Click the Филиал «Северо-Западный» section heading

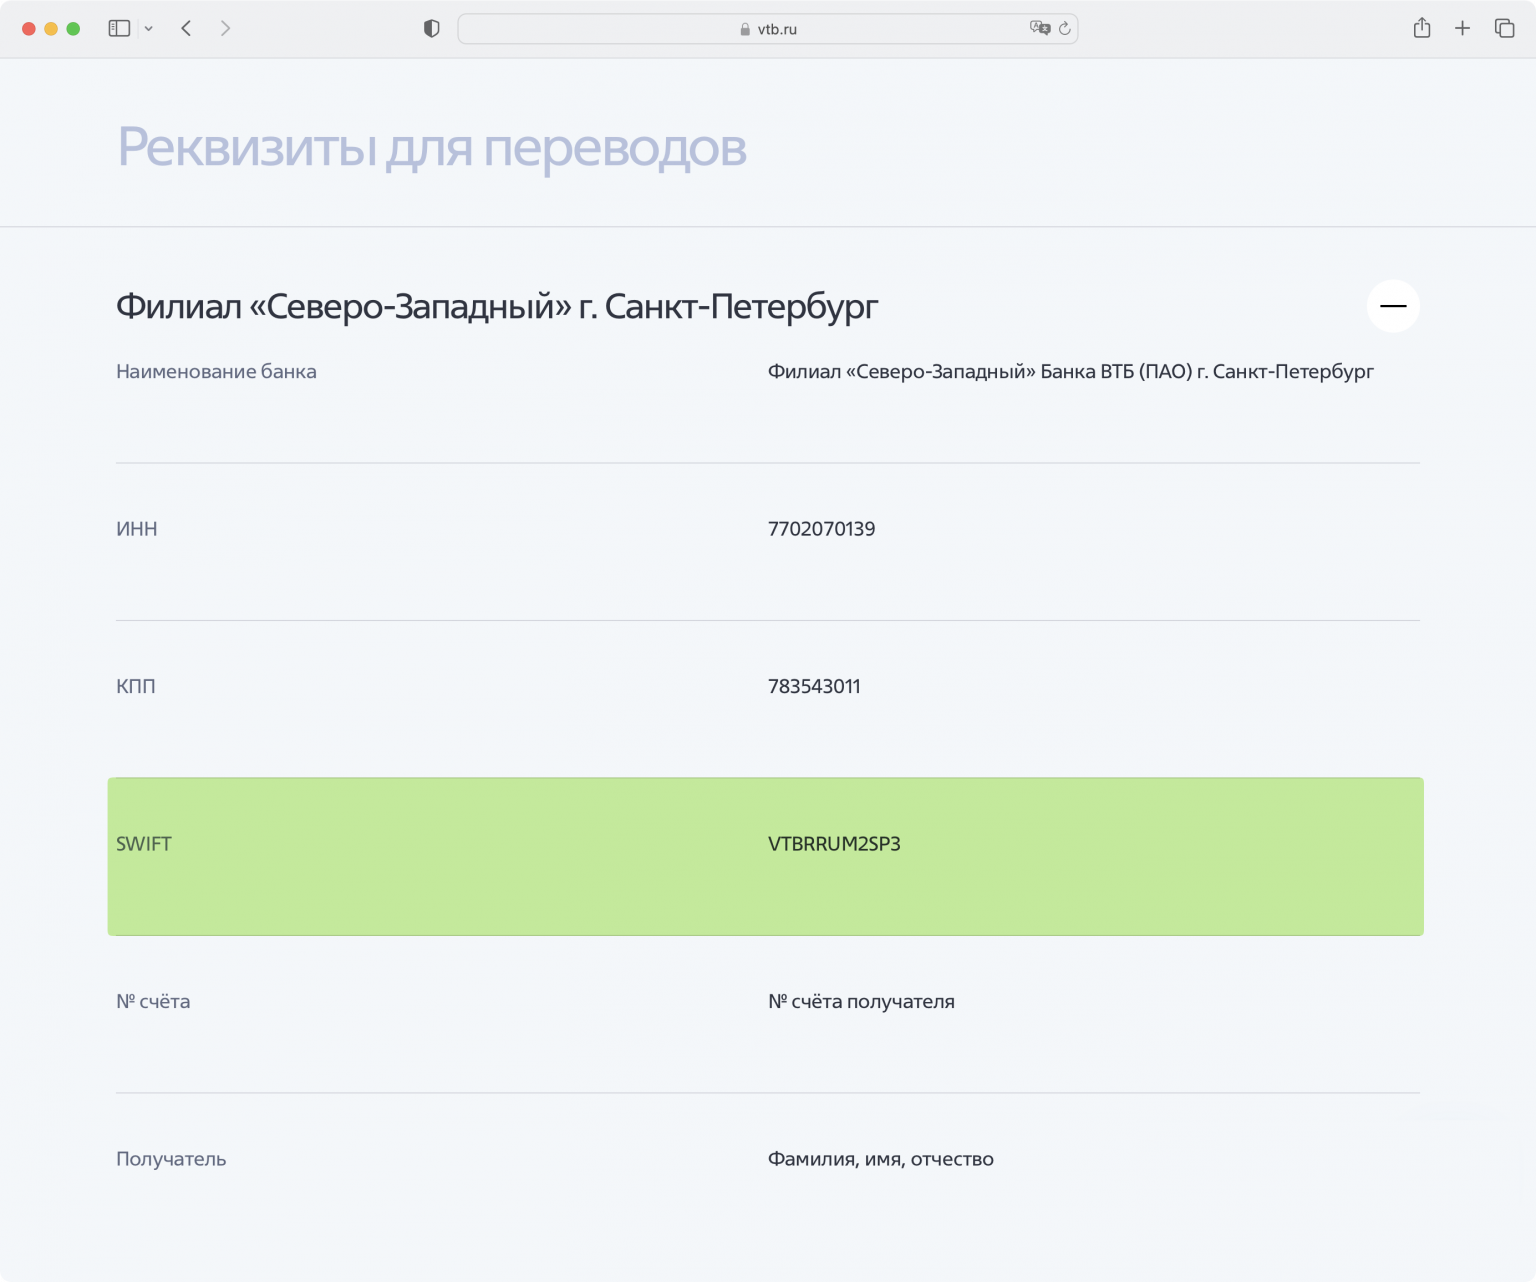coord(497,306)
